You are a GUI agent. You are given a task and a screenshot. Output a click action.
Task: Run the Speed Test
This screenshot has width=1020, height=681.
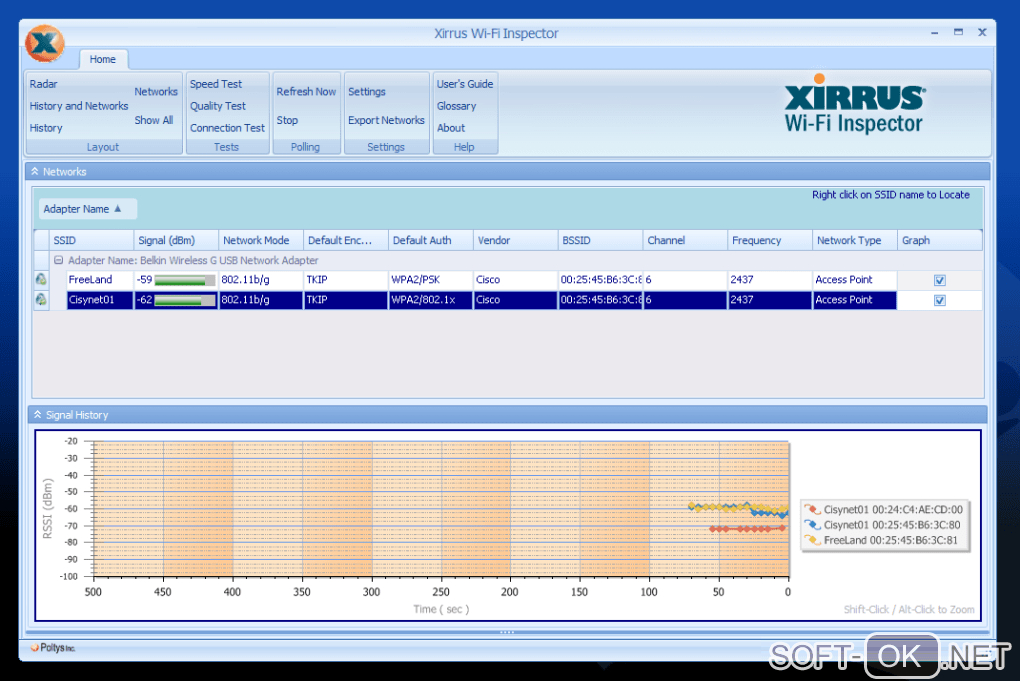[x=216, y=84]
